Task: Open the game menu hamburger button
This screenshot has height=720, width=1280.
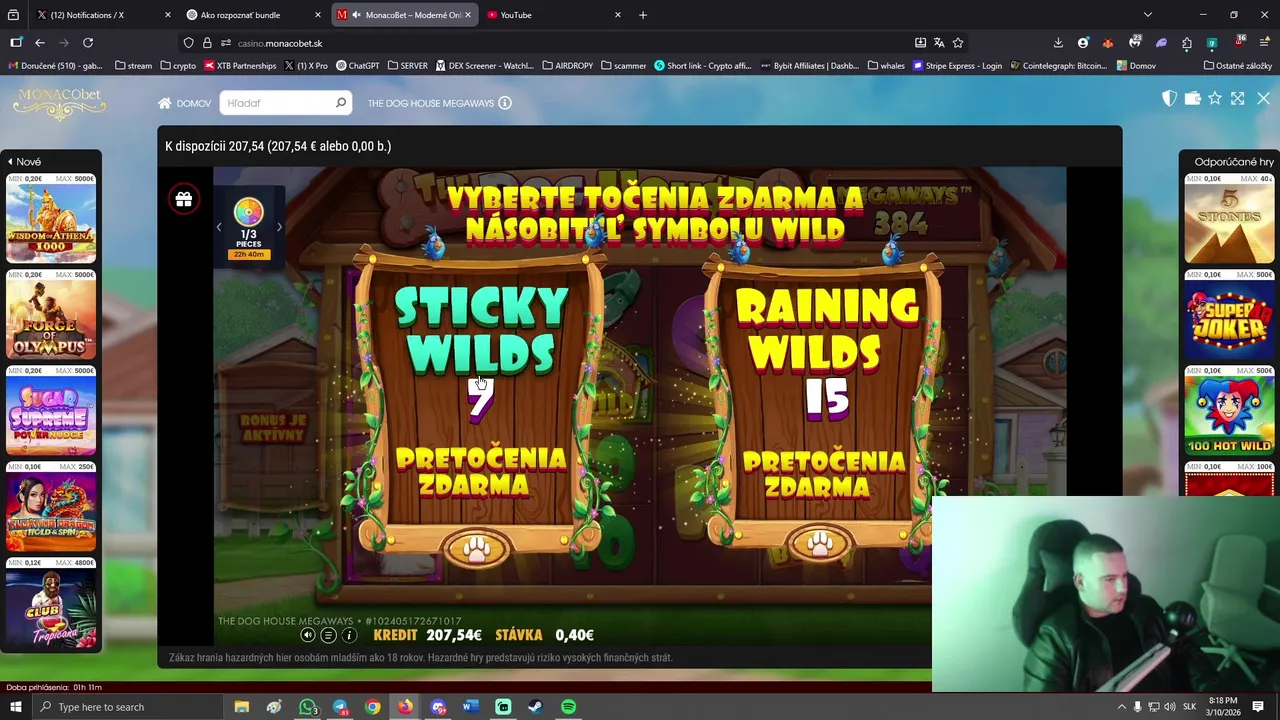Action: pyautogui.click(x=328, y=635)
